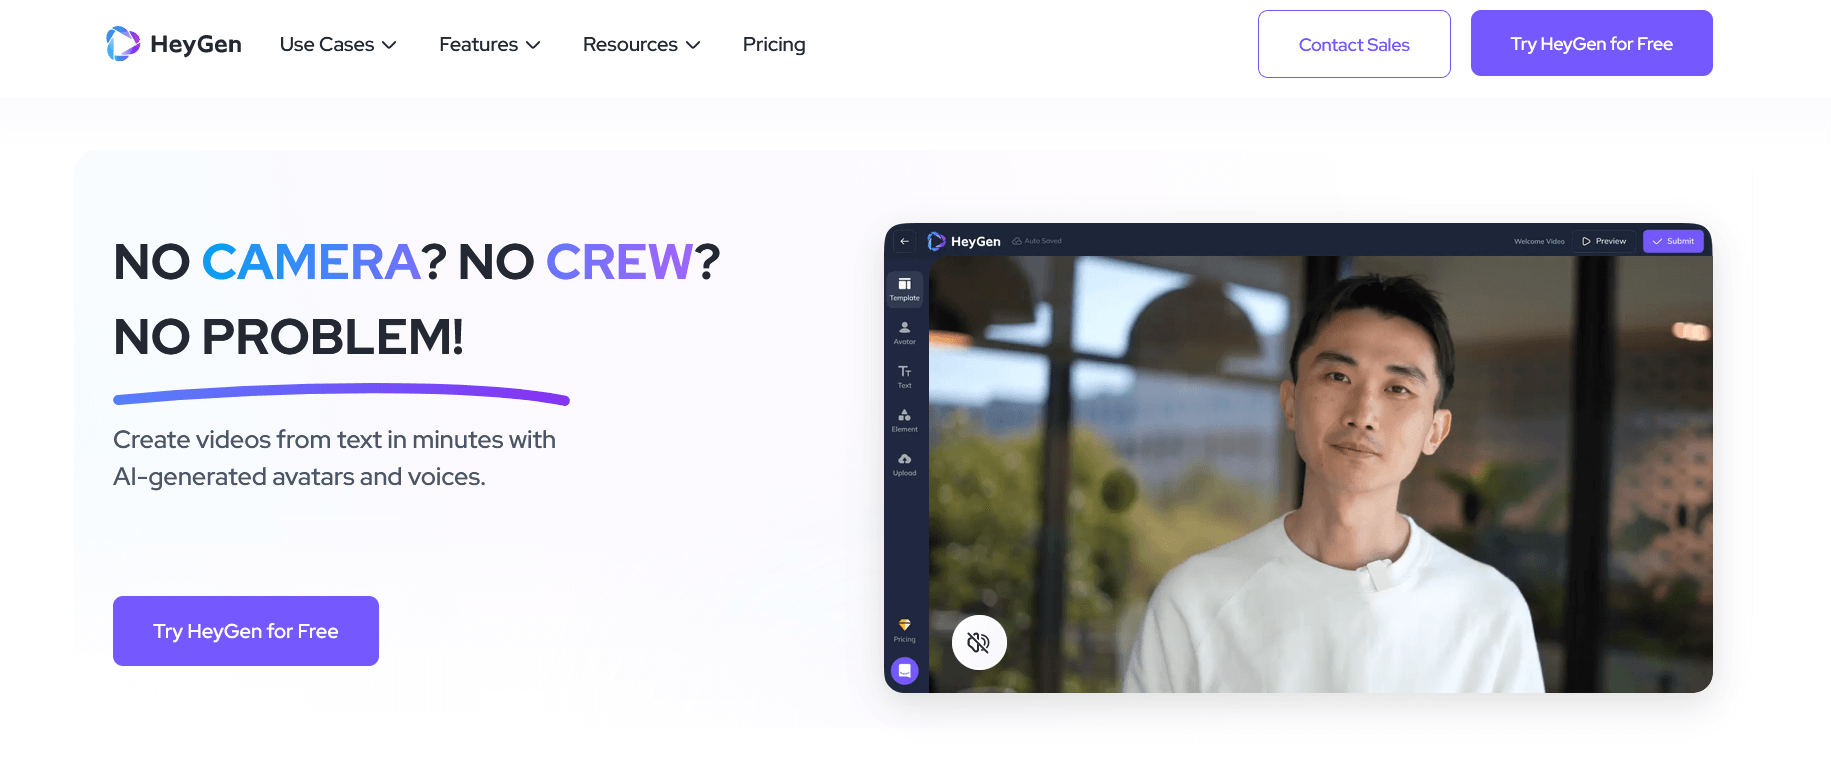Select the Avatar icon in the editor sidebar
The width and height of the screenshot is (1831, 772).
[x=904, y=333]
